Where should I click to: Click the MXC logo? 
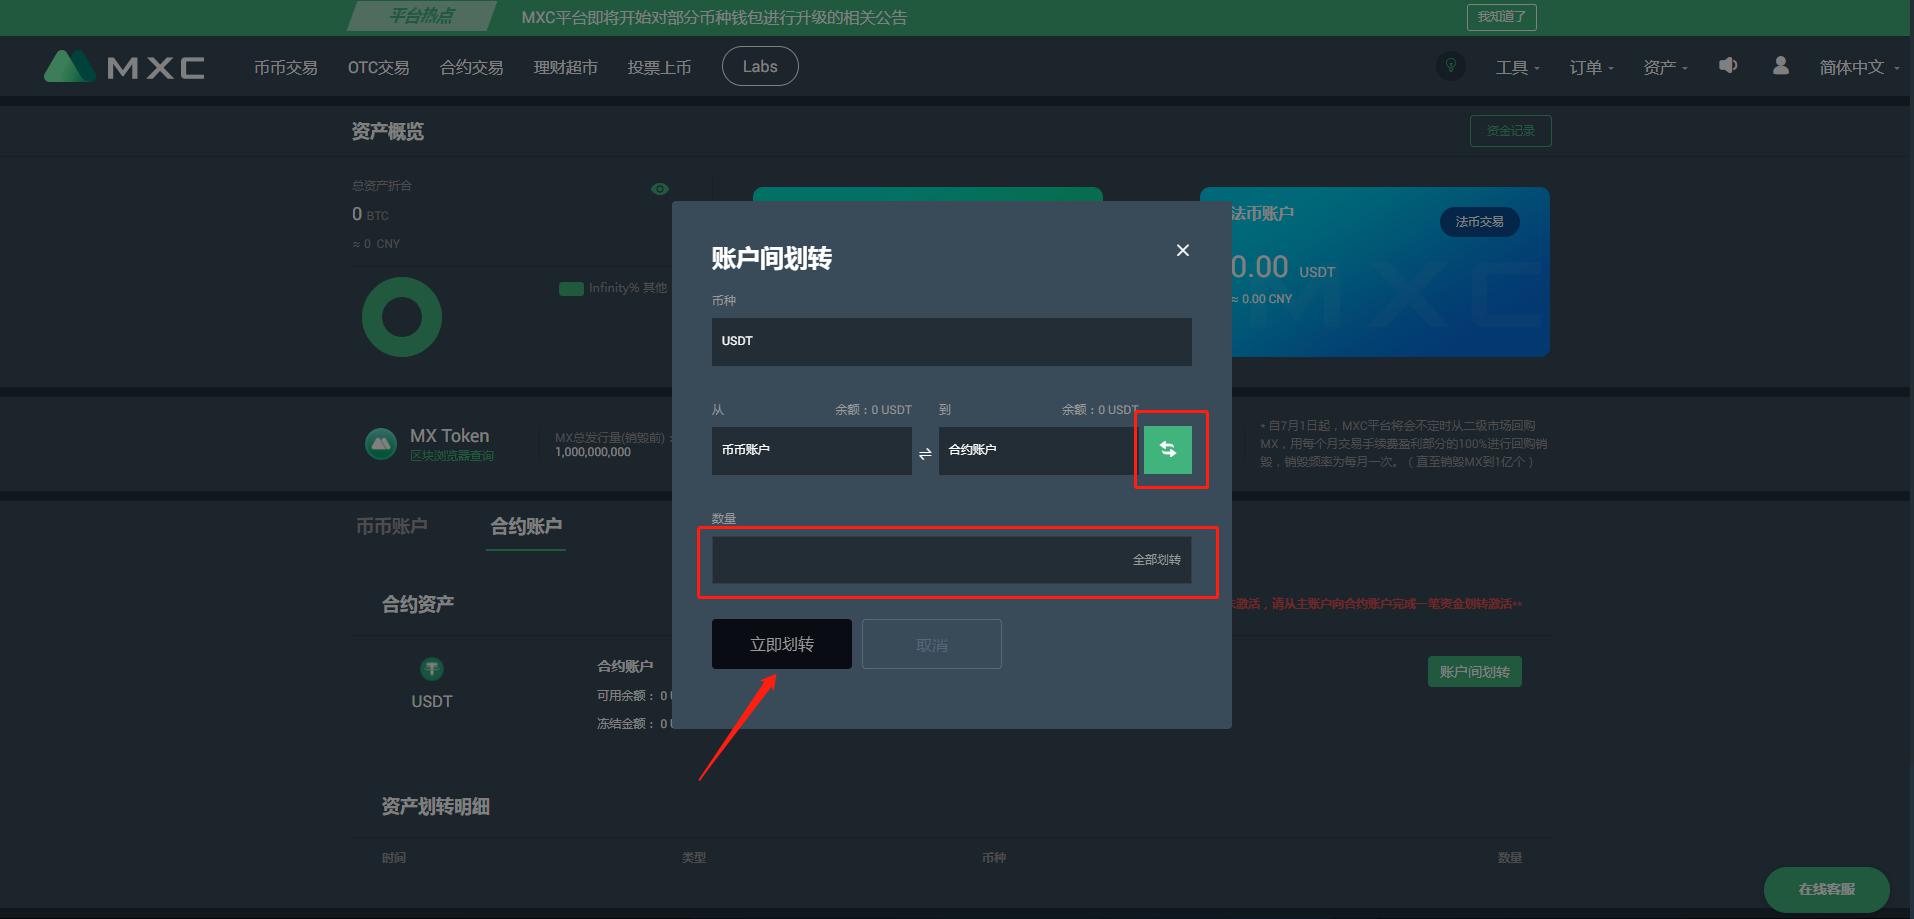[x=125, y=66]
